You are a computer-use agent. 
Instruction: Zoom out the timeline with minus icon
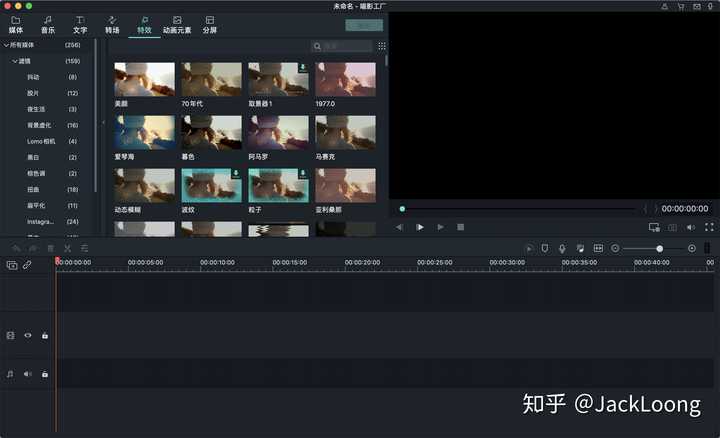click(615, 248)
